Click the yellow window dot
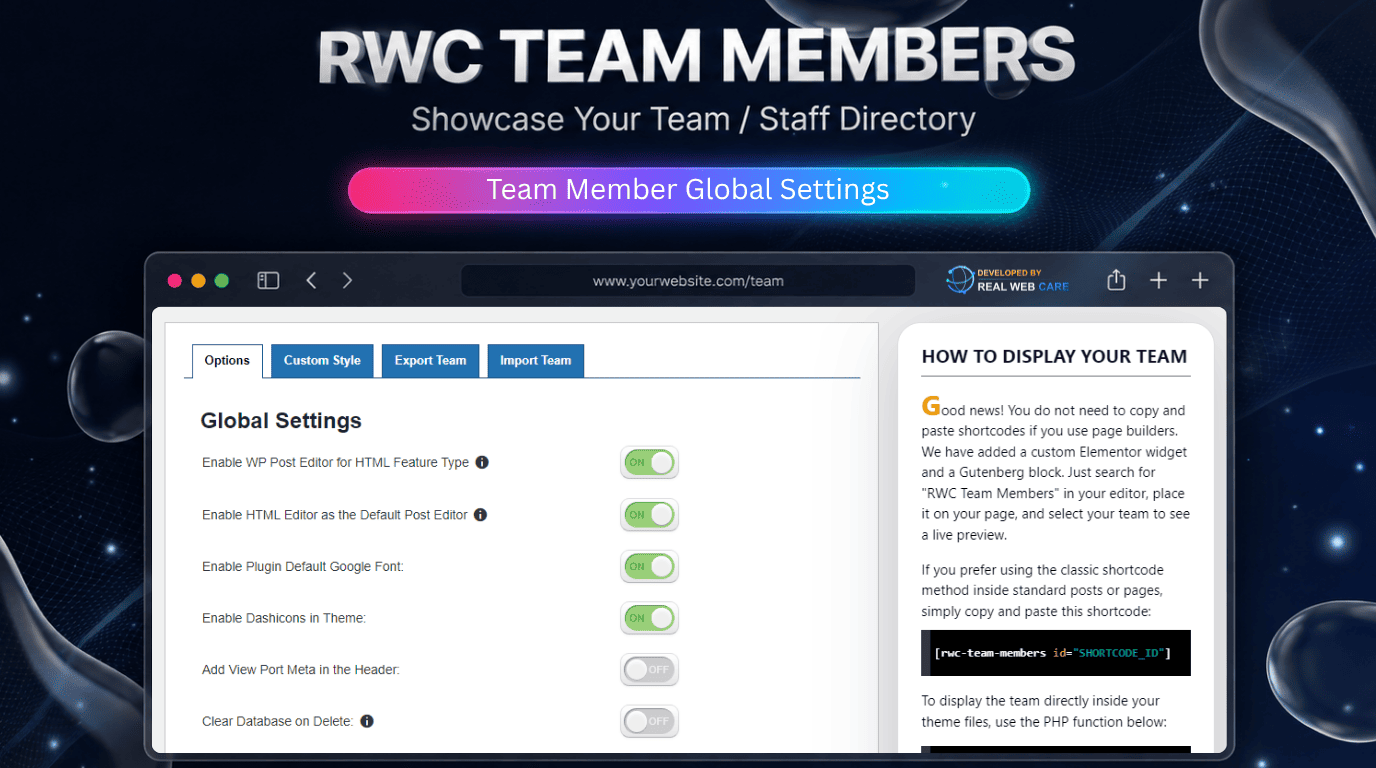This screenshot has height=768, width=1376. pos(198,281)
